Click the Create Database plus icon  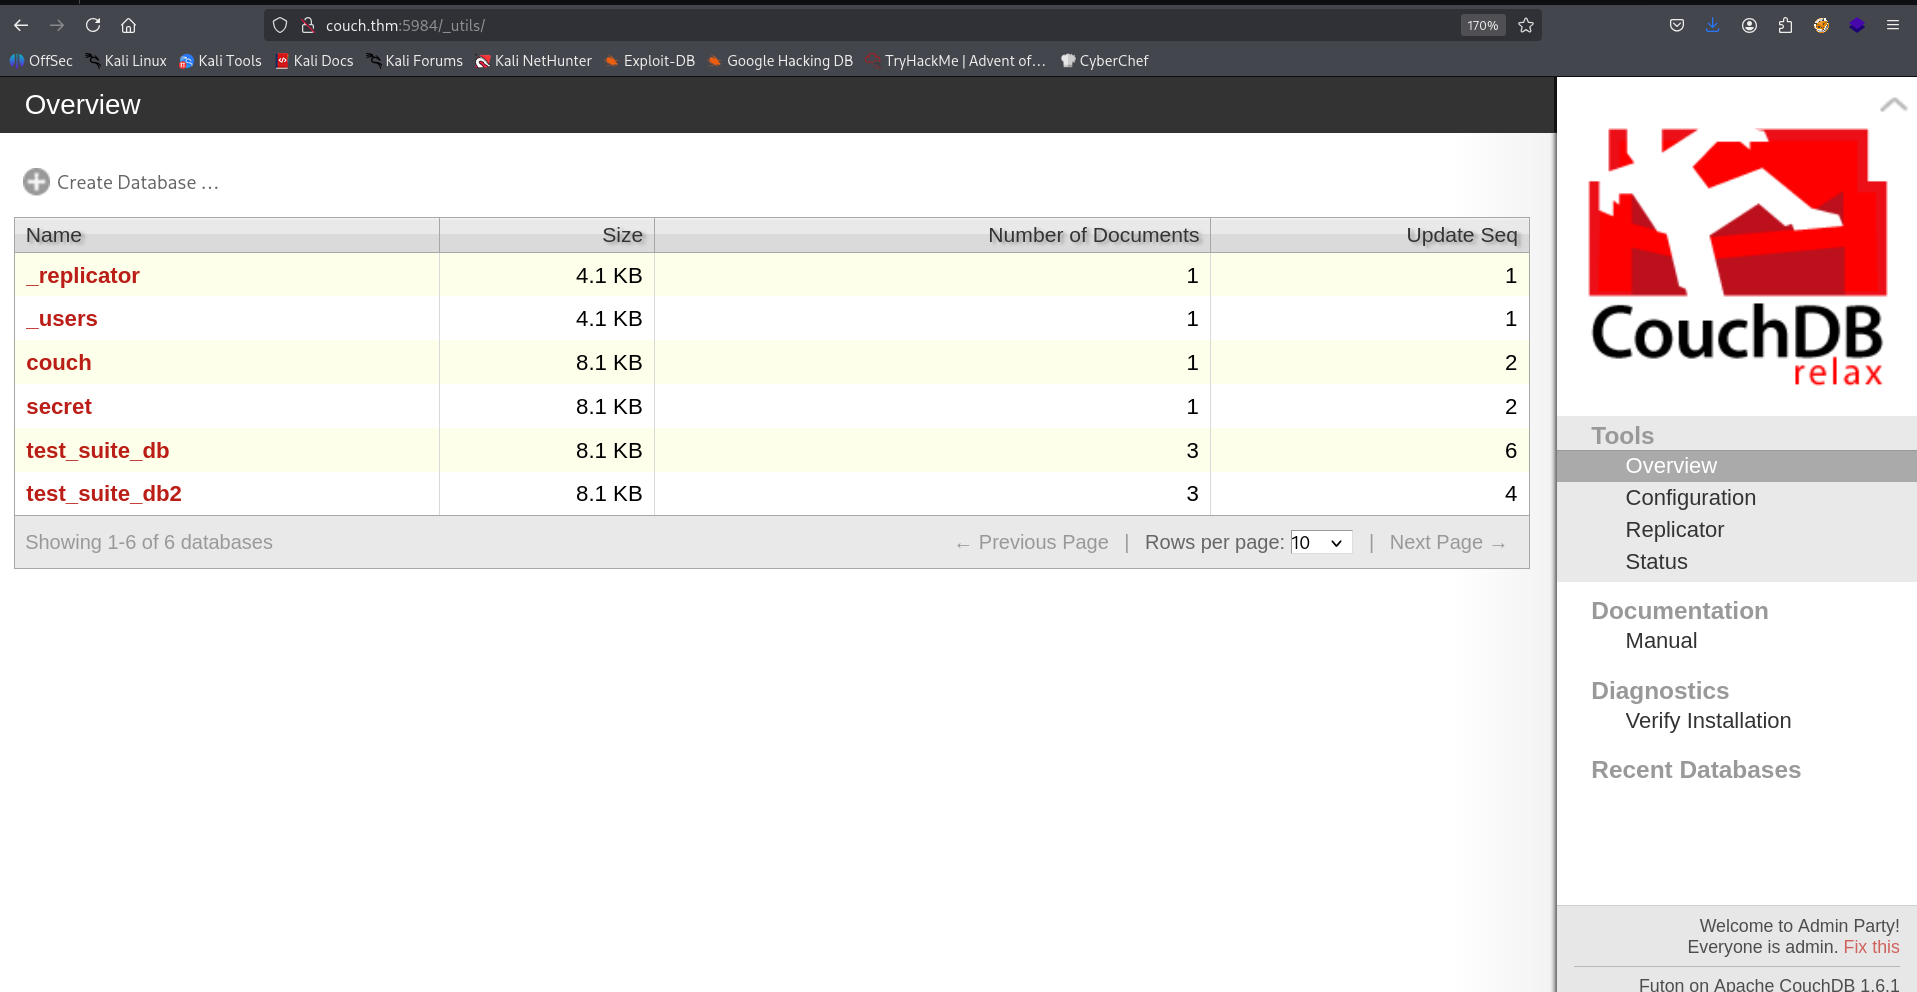pos(37,182)
